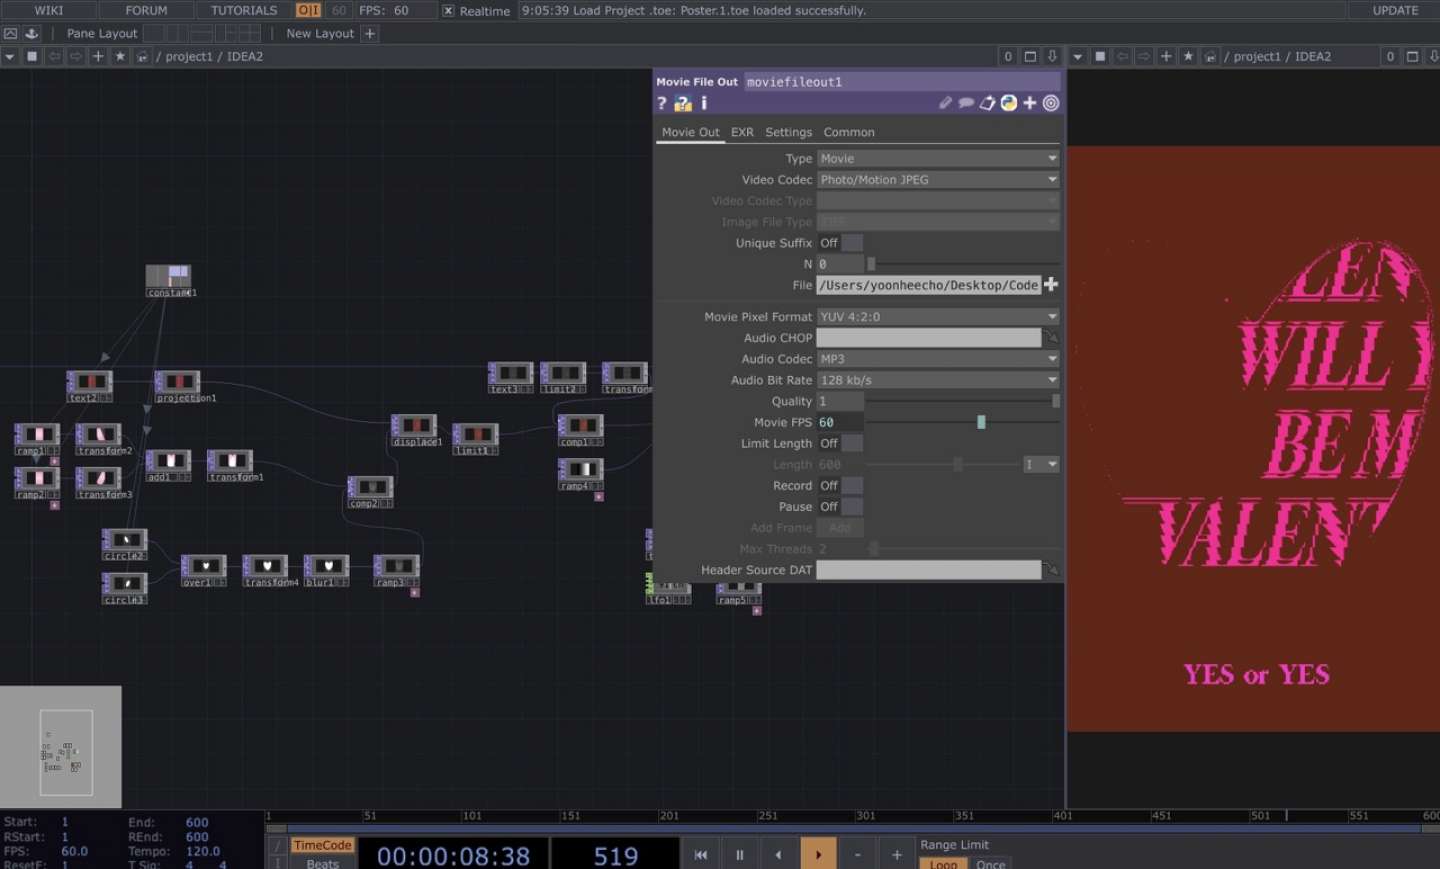Click the target viewer-active icon in header

[1051, 103]
